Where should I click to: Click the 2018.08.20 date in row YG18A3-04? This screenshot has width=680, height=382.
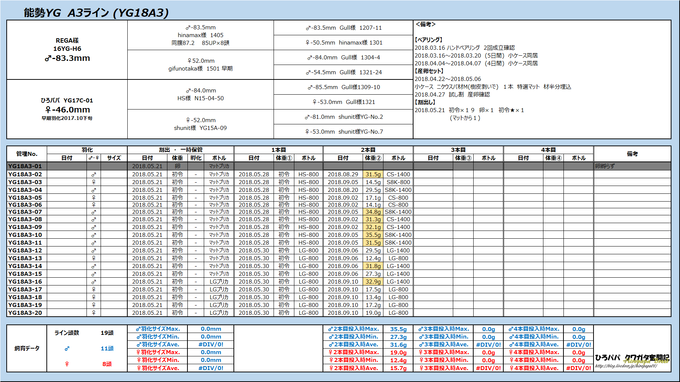point(343,190)
